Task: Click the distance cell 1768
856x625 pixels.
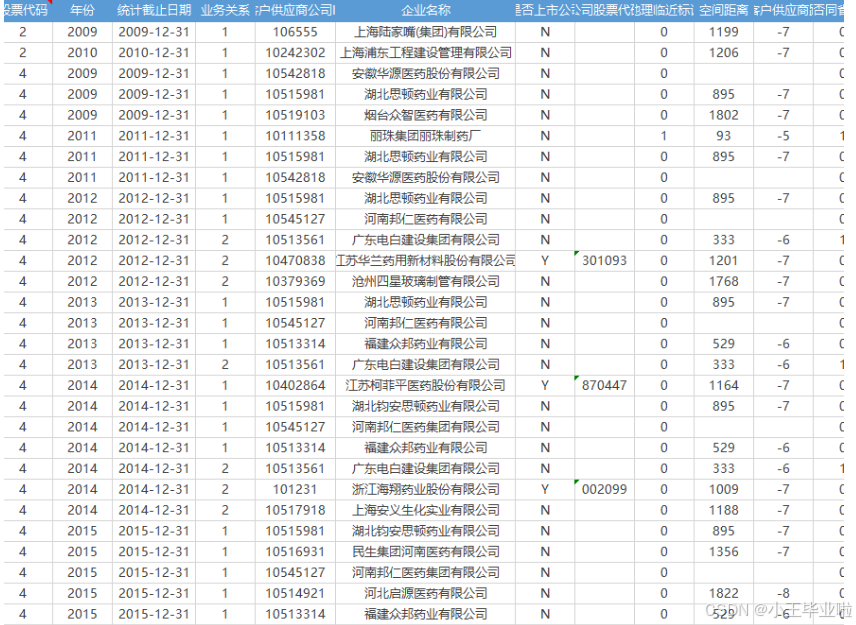Action: coord(723,282)
